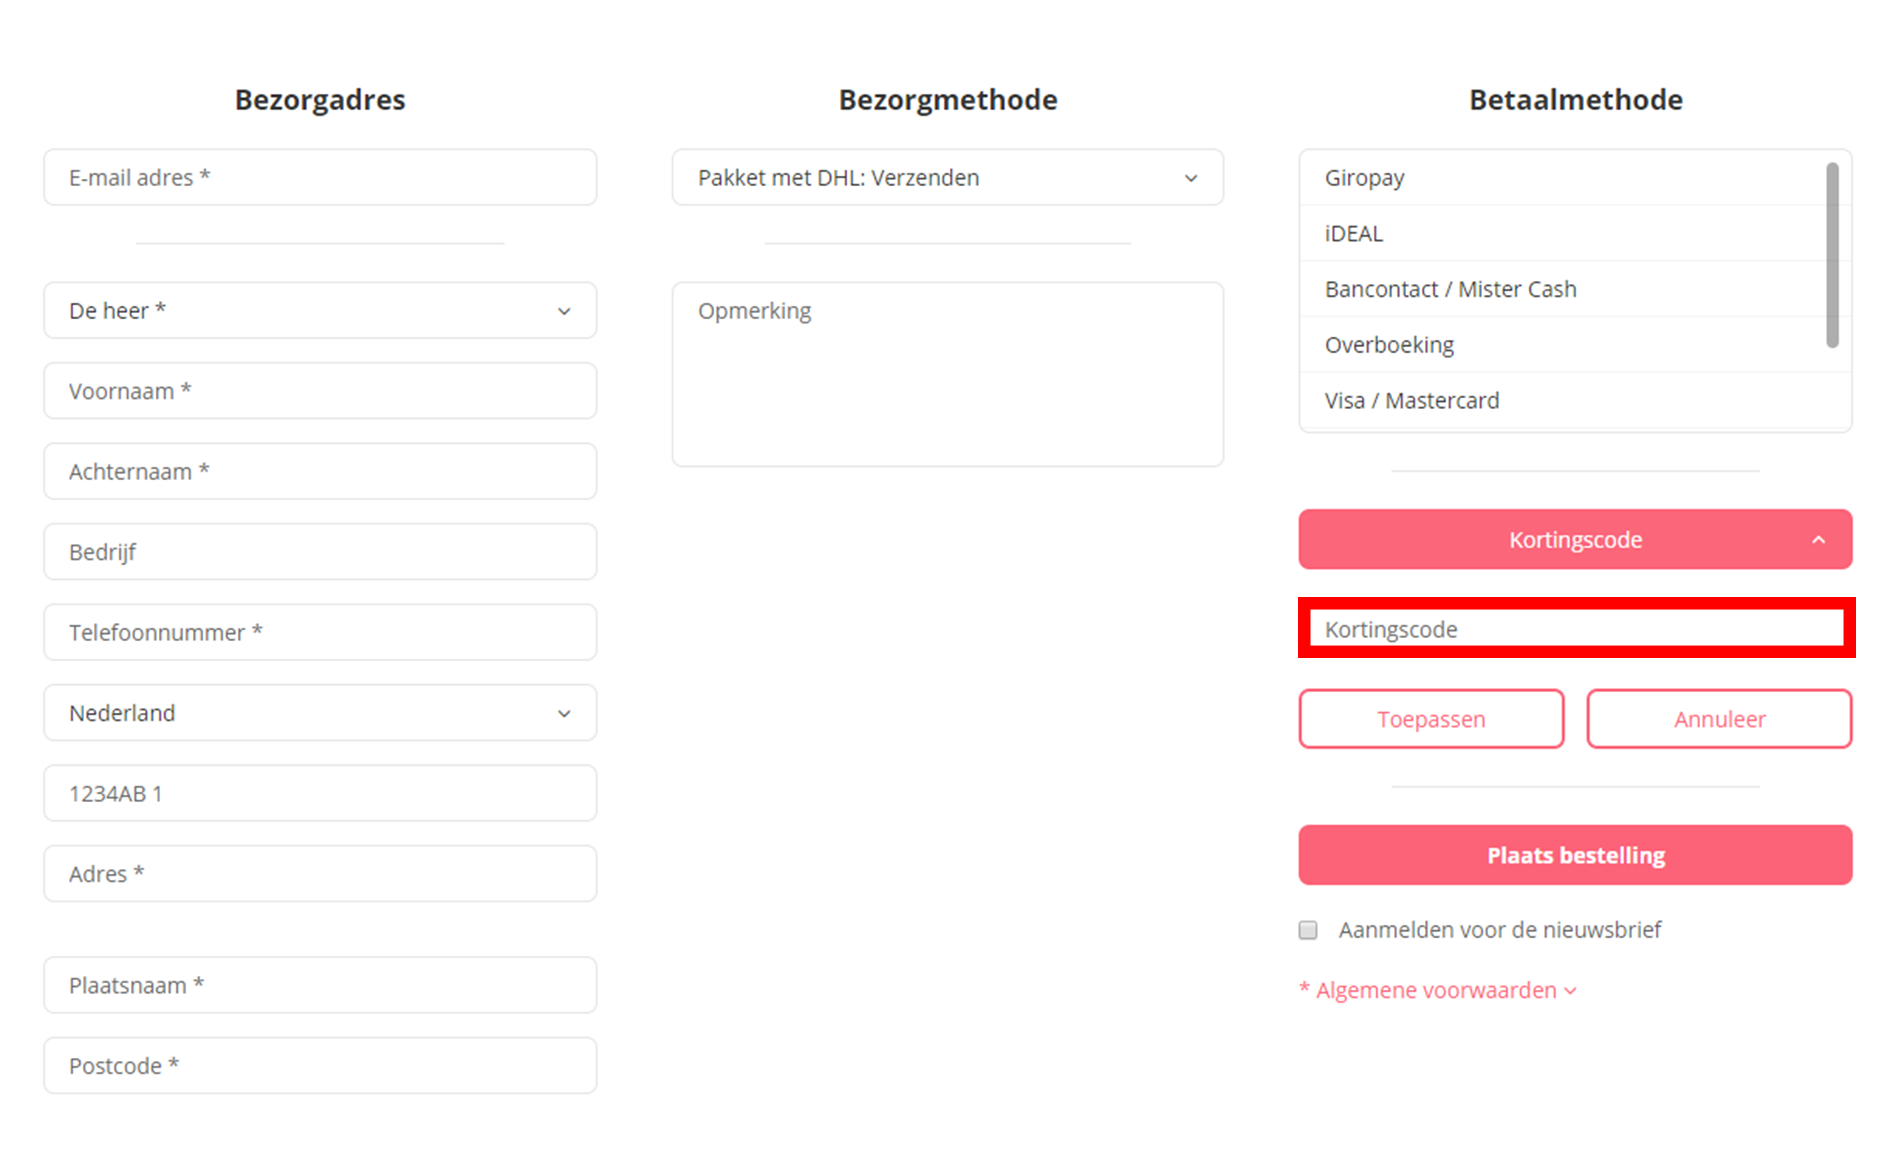Collapse the Kortingscode section chevron
The height and width of the screenshot is (1149, 1890).
pyautogui.click(x=1818, y=540)
